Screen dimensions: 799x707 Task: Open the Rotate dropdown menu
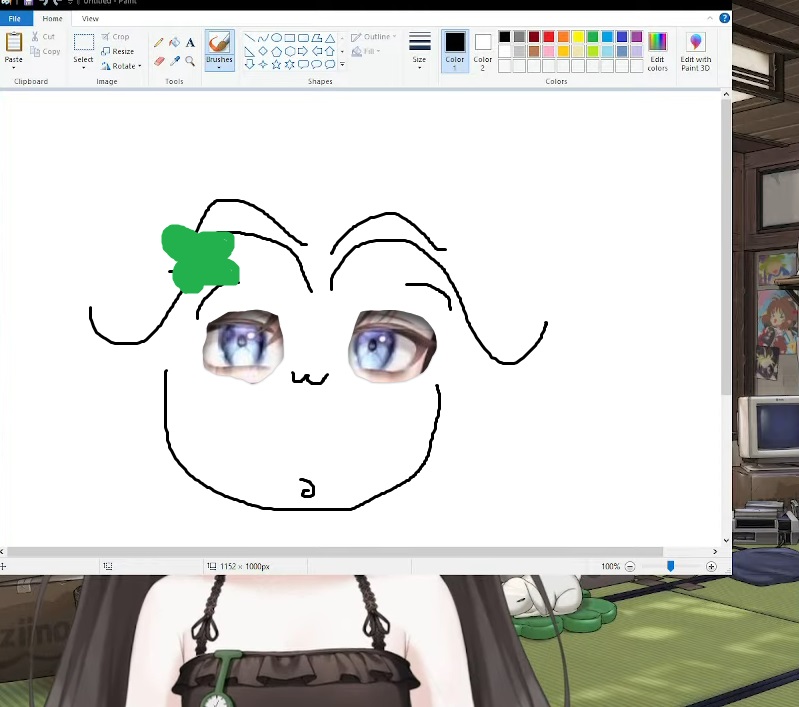coord(121,66)
